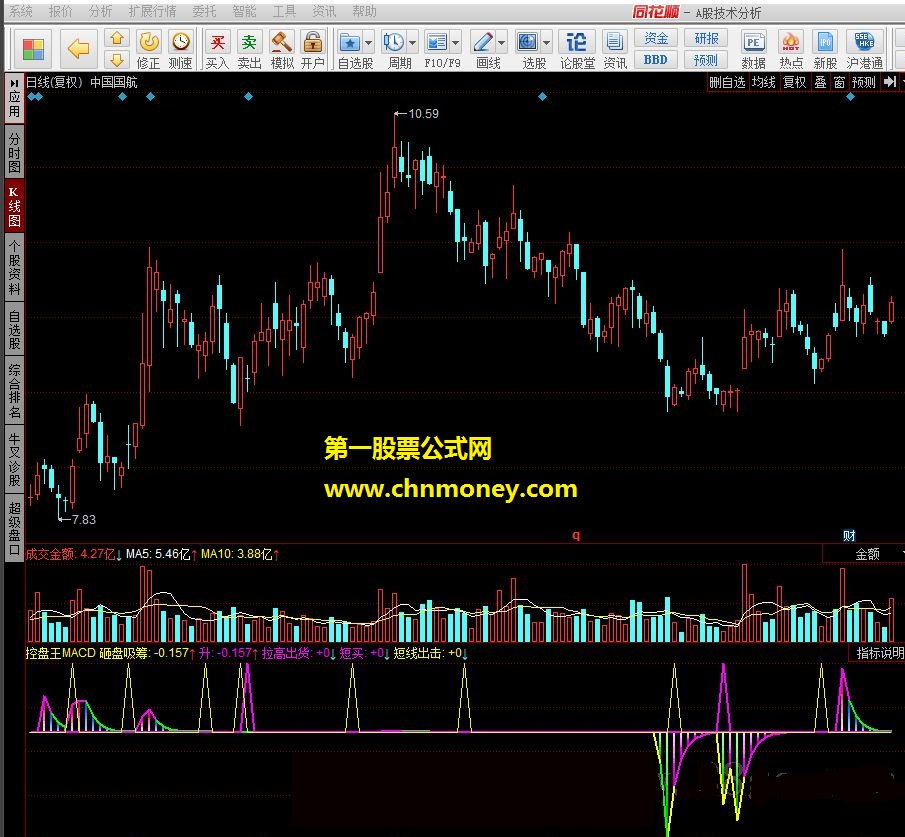The height and width of the screenshot is (837, 905).
Task: Expand the 自选股 dropdown arrow
Action: 368,42
